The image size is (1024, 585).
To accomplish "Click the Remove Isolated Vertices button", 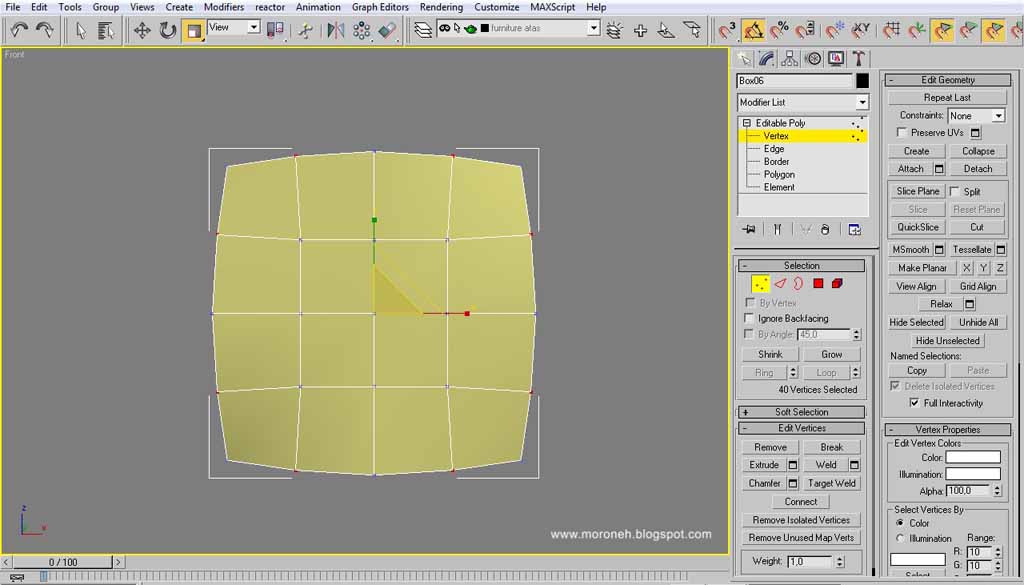I will coord(801,520).
